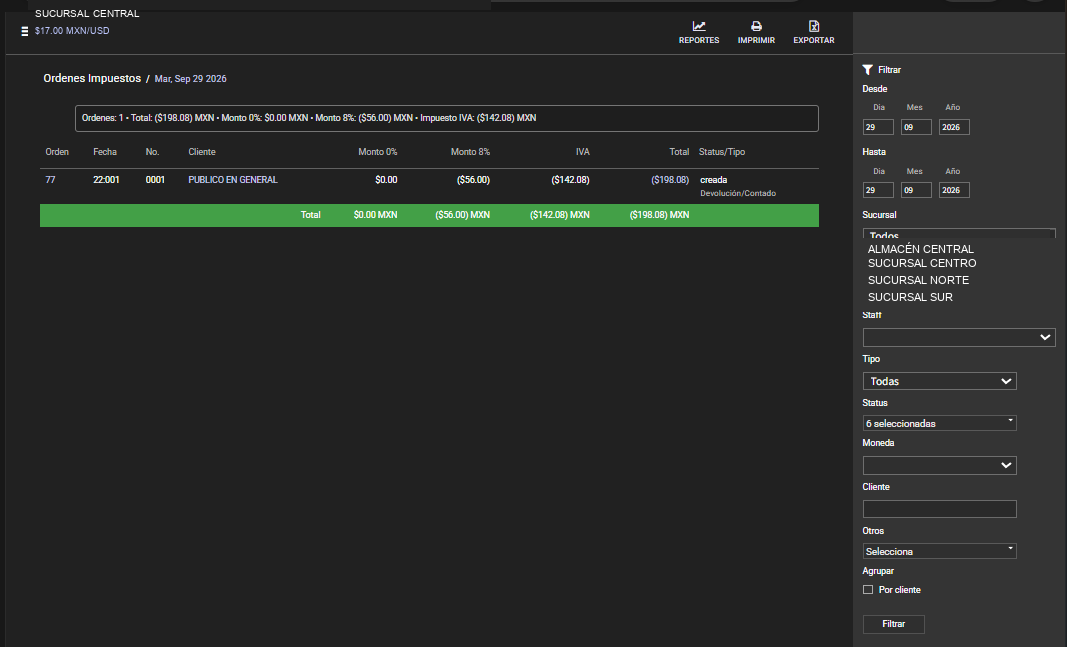Click the Devolución/Contado type text
1067x647 pixels.
pos(738,193)
